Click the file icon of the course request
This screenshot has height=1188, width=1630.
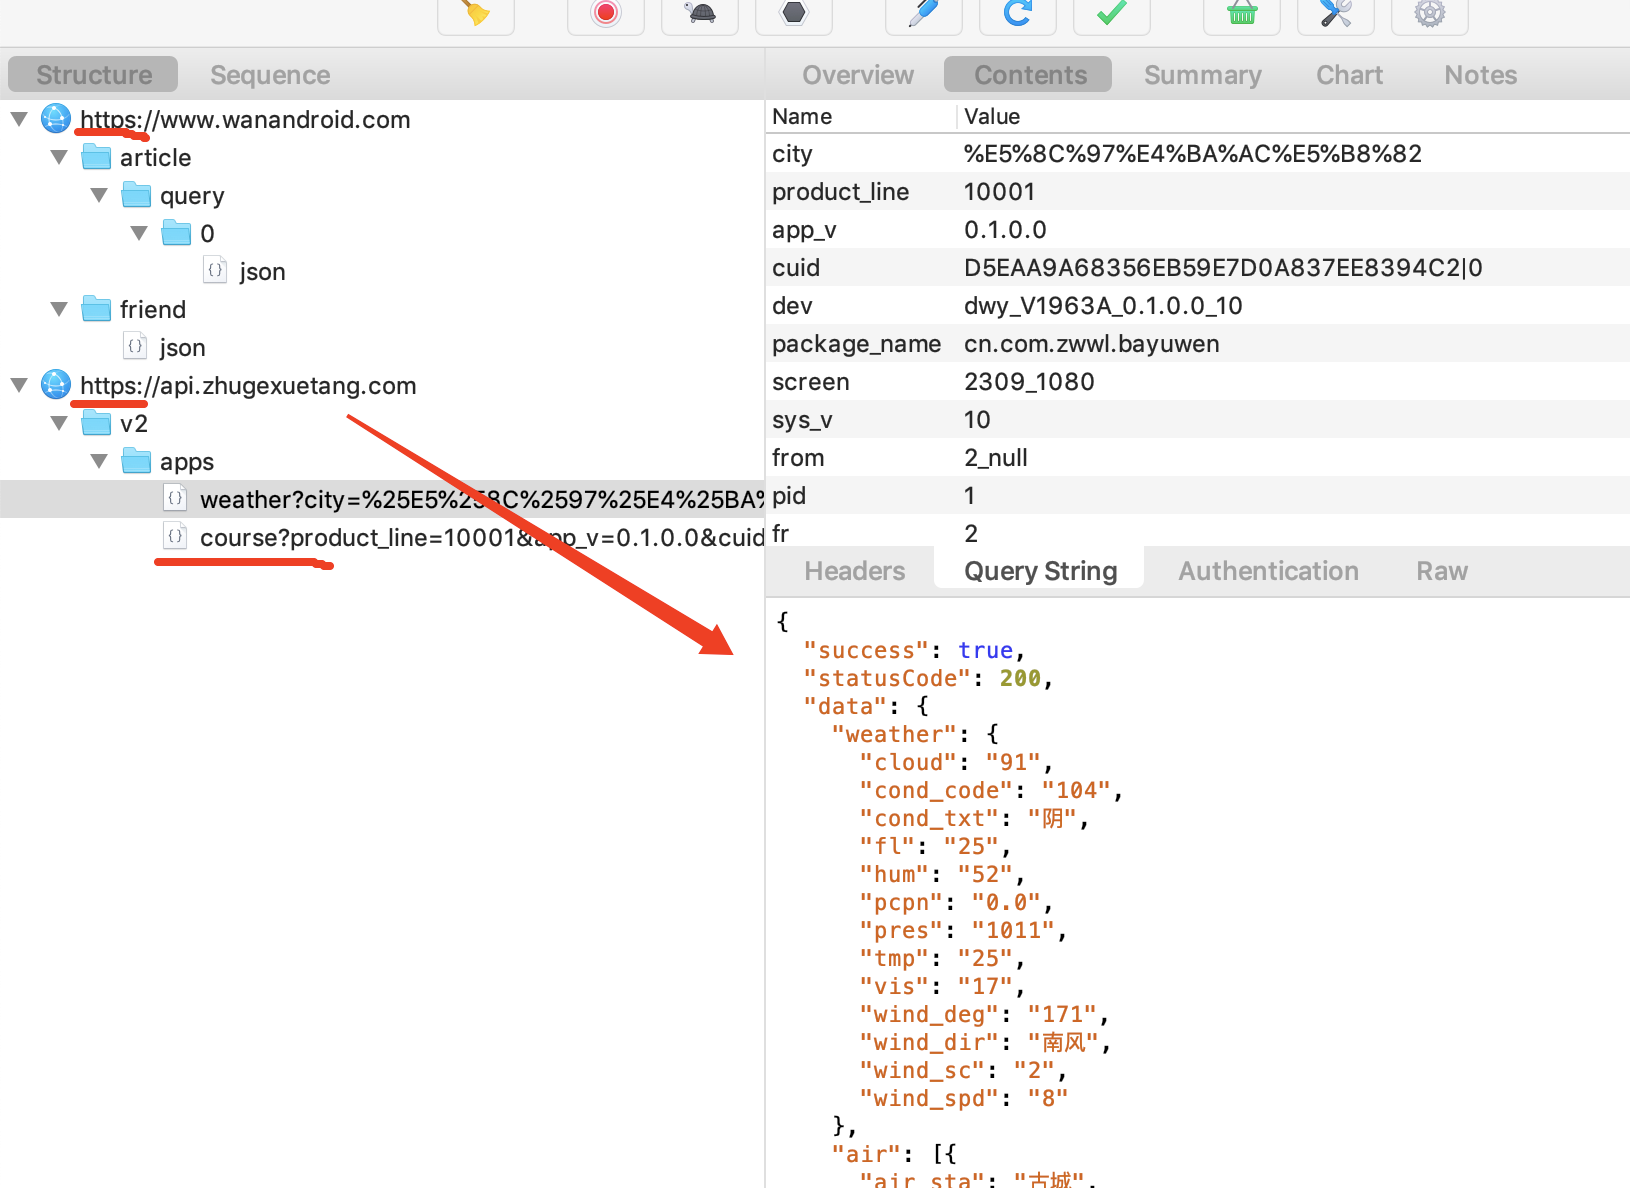[175, 536]
